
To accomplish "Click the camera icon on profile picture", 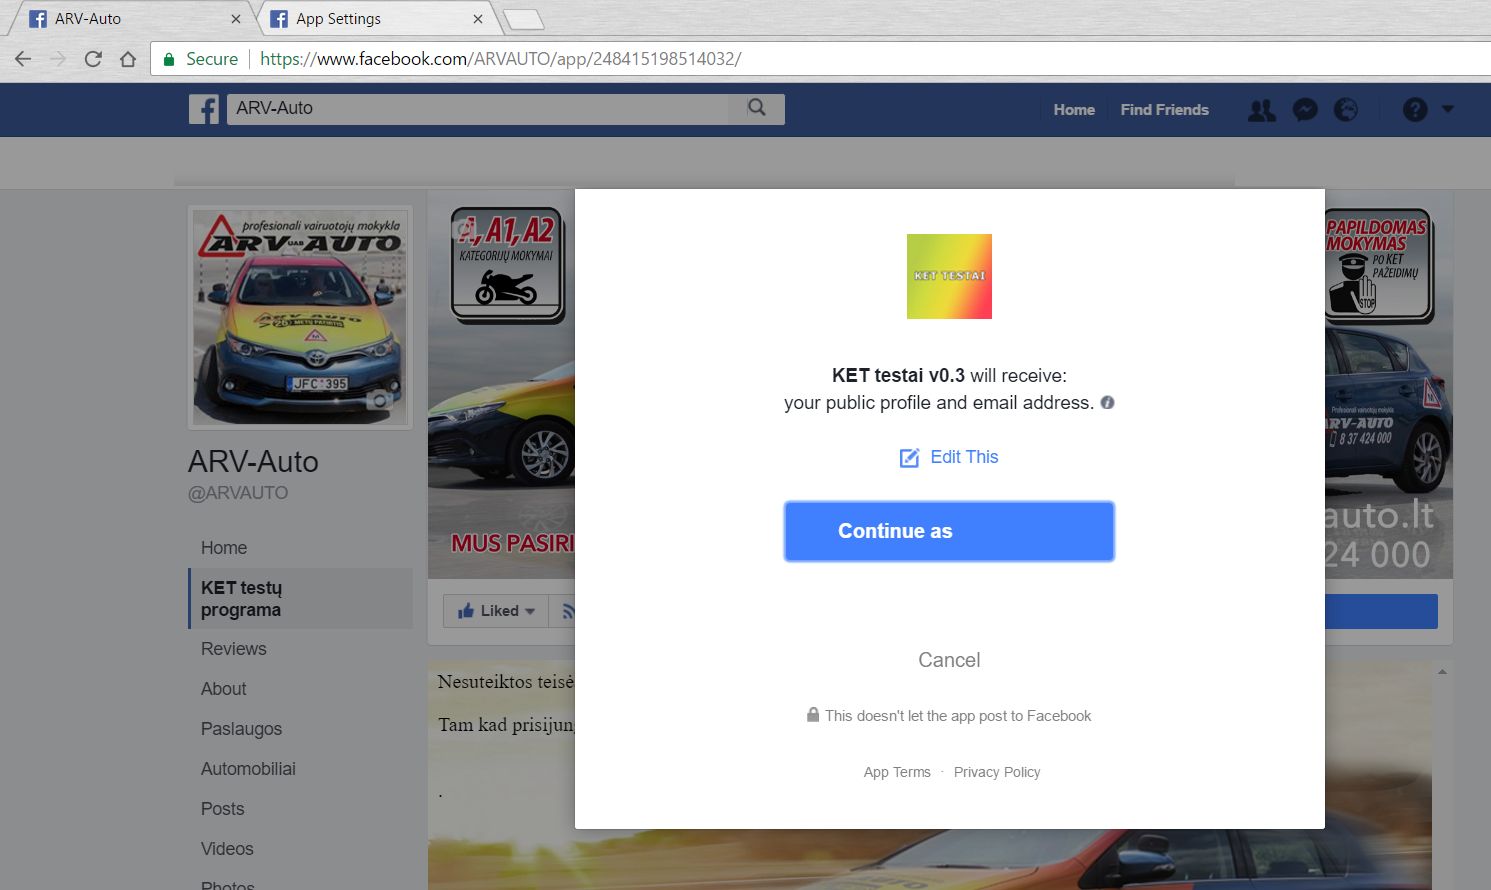I will click(x=378, y=400).
